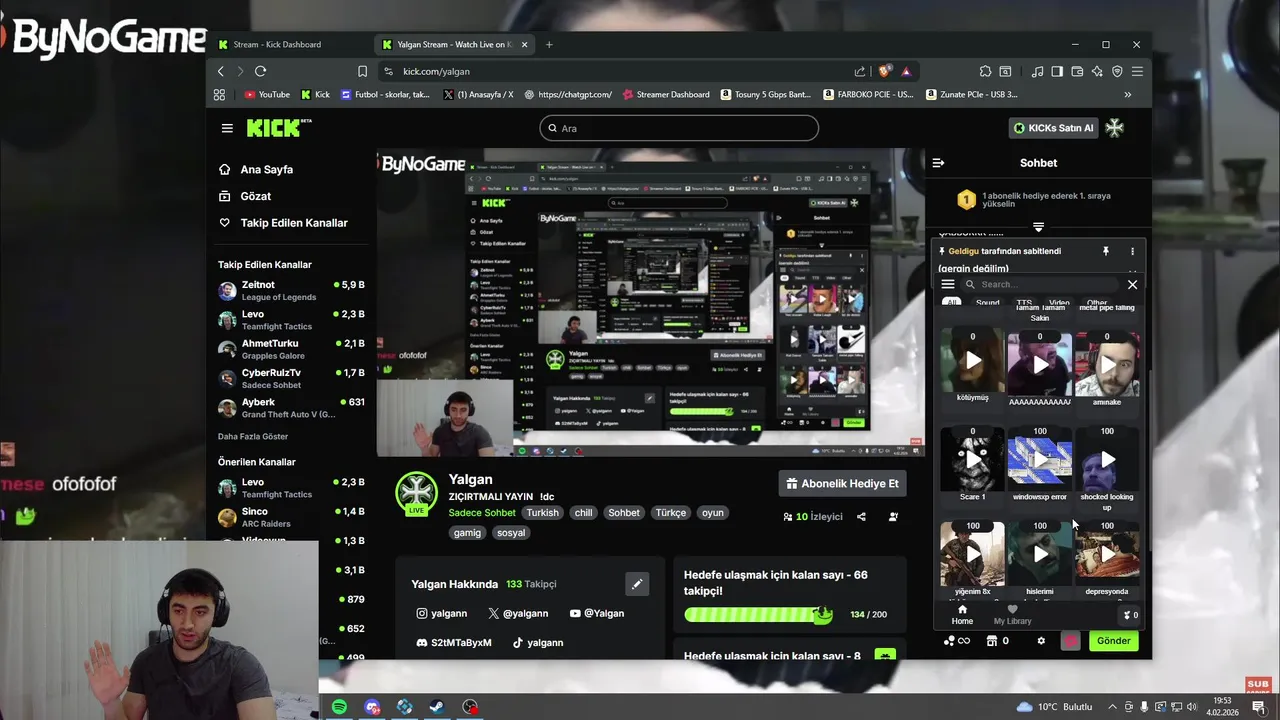The width and height of the screenshot is (1280, 720).
Task: Click the Ara search box
Action: [x=679, y=128]
